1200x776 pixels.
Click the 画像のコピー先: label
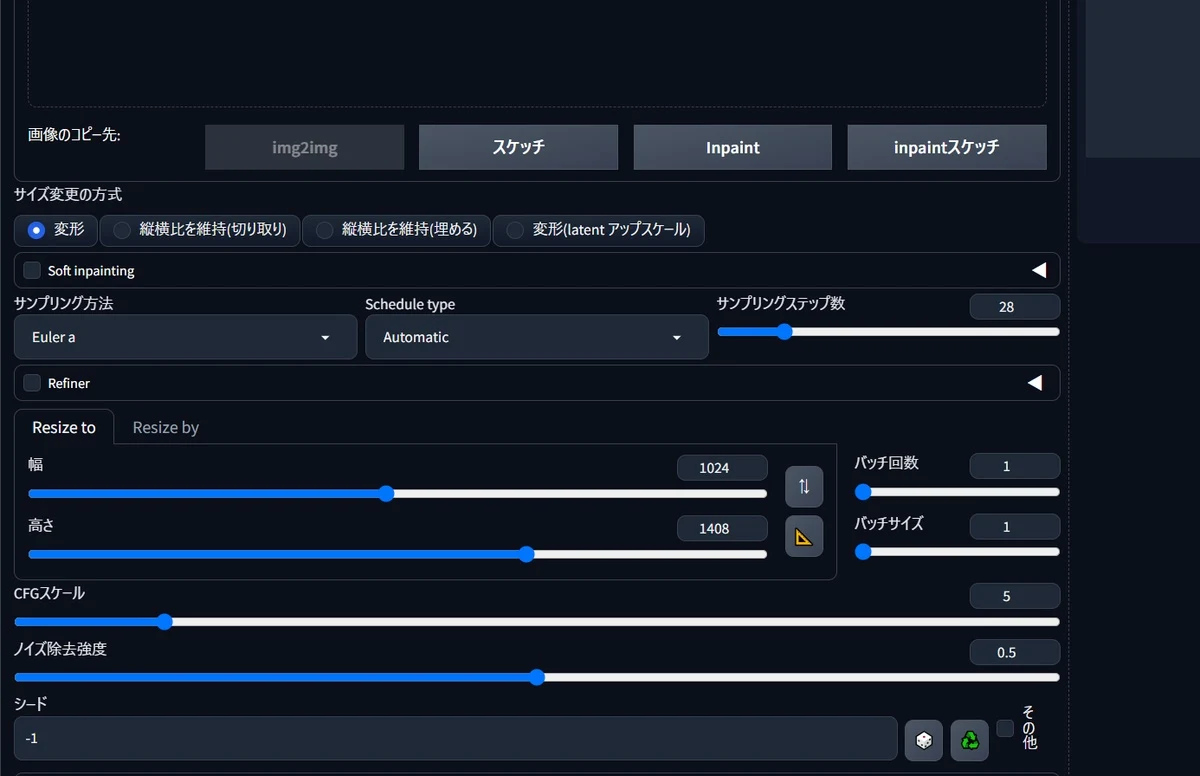click(74, 135)
